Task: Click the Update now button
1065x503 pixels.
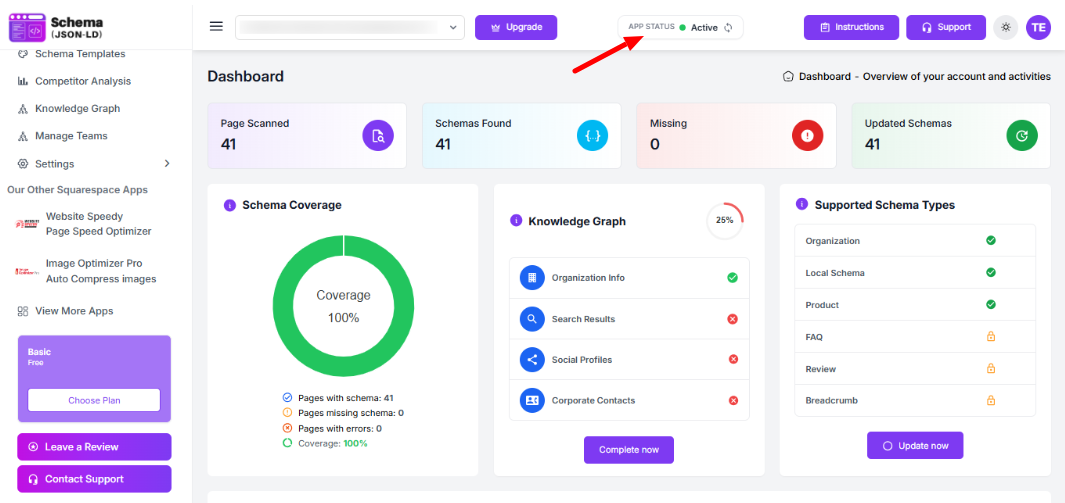Action: click(x=915, y=445)
